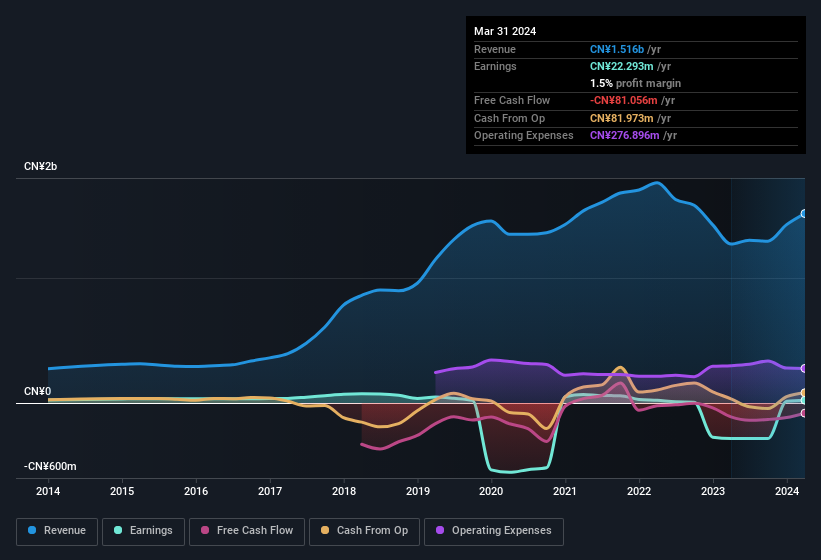
Task: Select the 2024 x-axis label
Action: [786, 491]
